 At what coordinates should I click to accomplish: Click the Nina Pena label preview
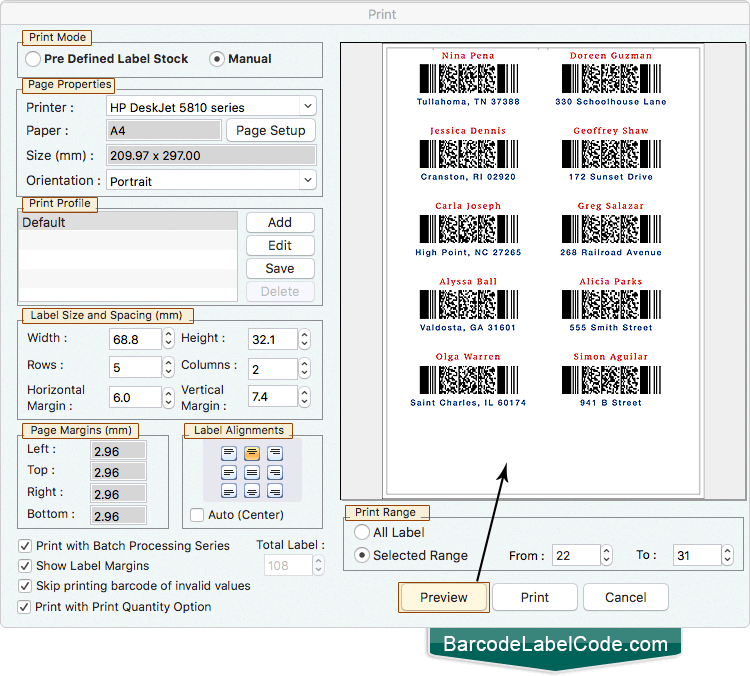click(x=468, y=79)
